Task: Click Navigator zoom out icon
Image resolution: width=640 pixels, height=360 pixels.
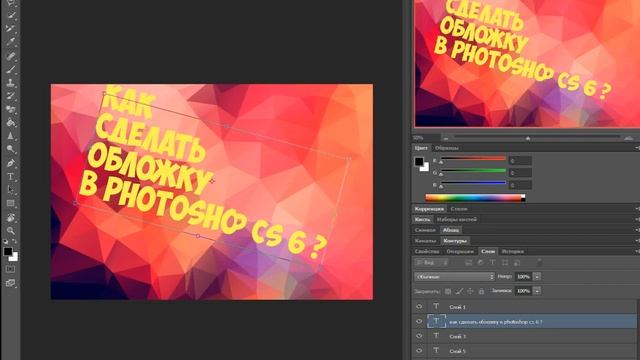Action: point(446,138)
